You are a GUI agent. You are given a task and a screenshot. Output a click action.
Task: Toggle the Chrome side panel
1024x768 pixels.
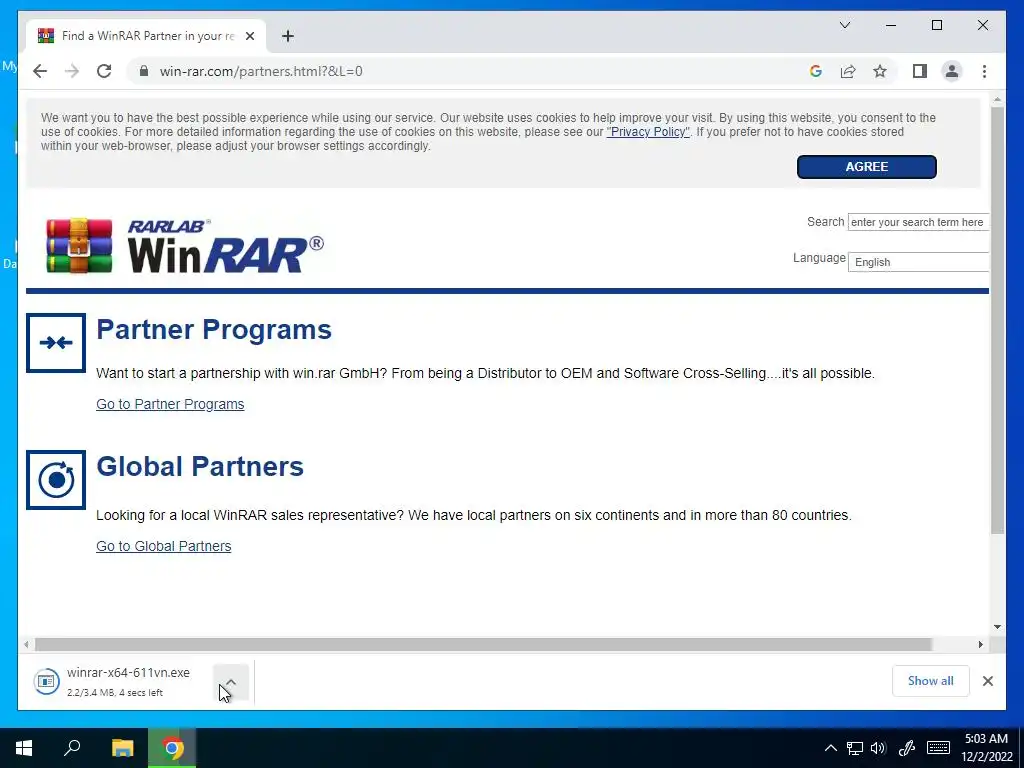(920, 71)
